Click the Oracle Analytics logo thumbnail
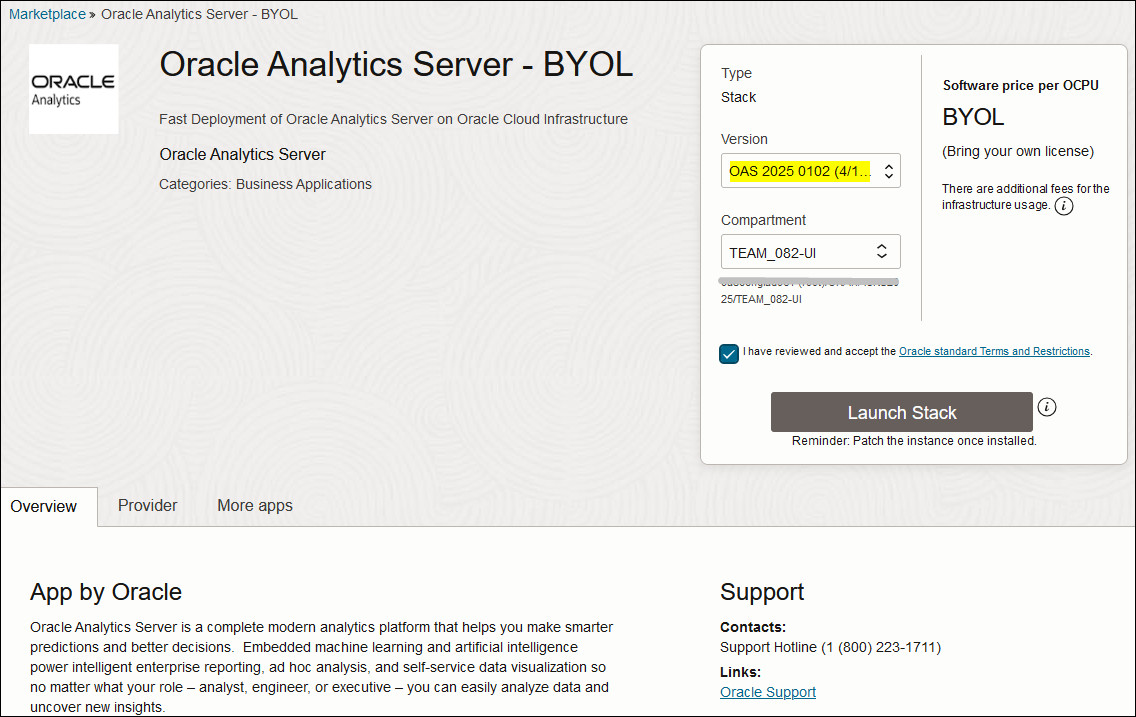Viewport: 1136px width, 717px height. click(x=74, y=89)
